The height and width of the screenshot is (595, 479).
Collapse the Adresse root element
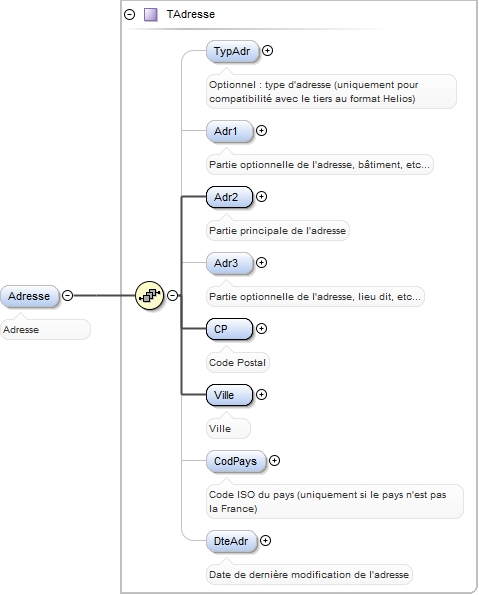(x=67, y=295)
